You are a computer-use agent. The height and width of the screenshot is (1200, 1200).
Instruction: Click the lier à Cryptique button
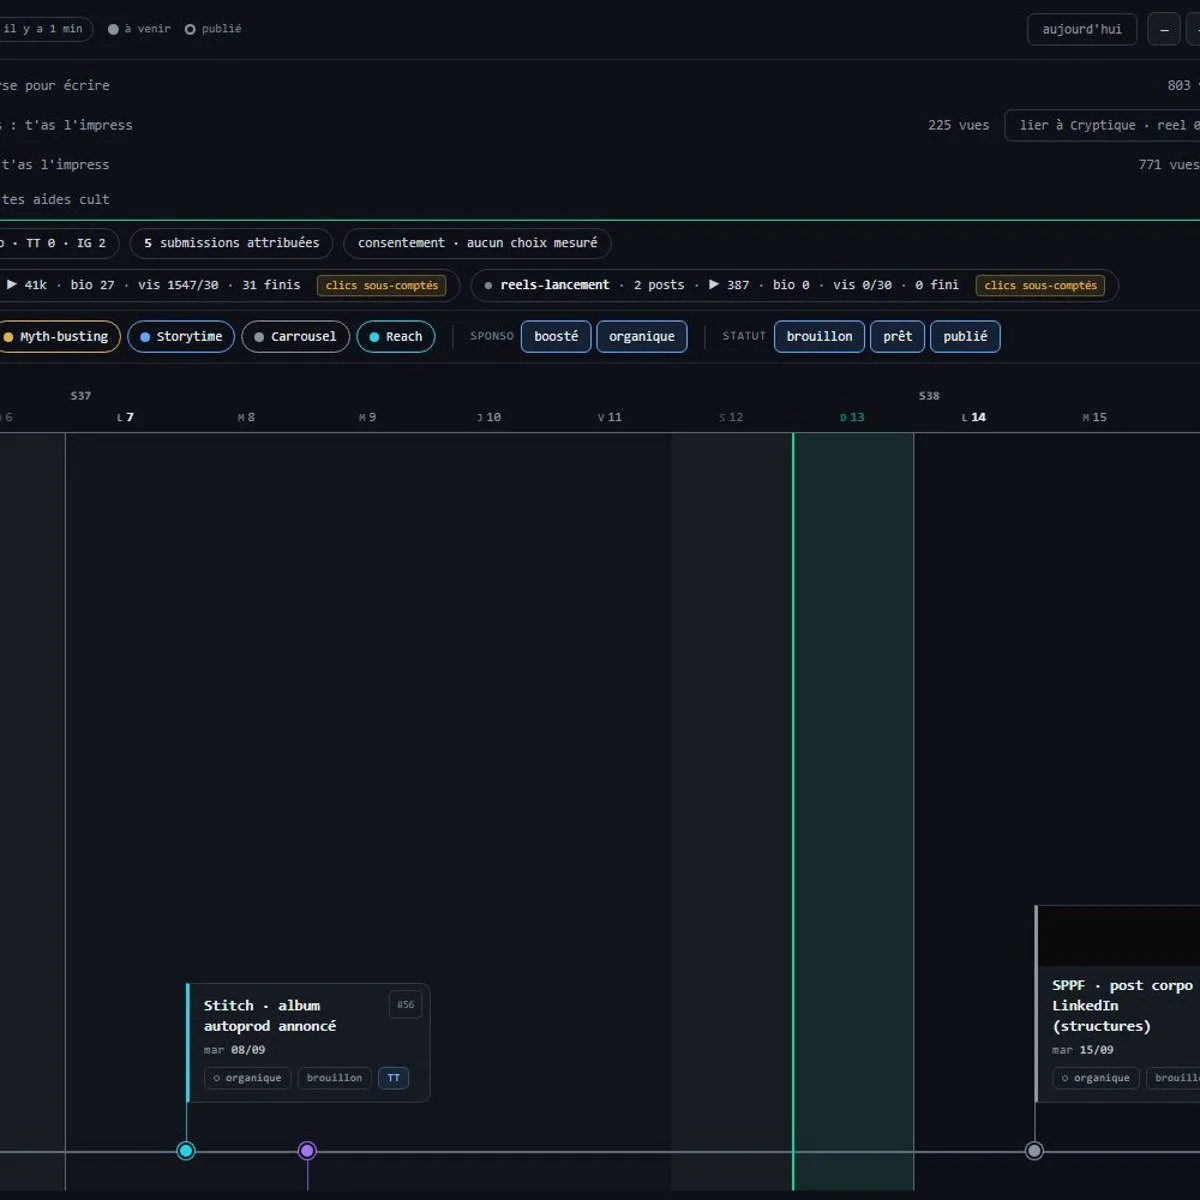[x=1103, y=126]
